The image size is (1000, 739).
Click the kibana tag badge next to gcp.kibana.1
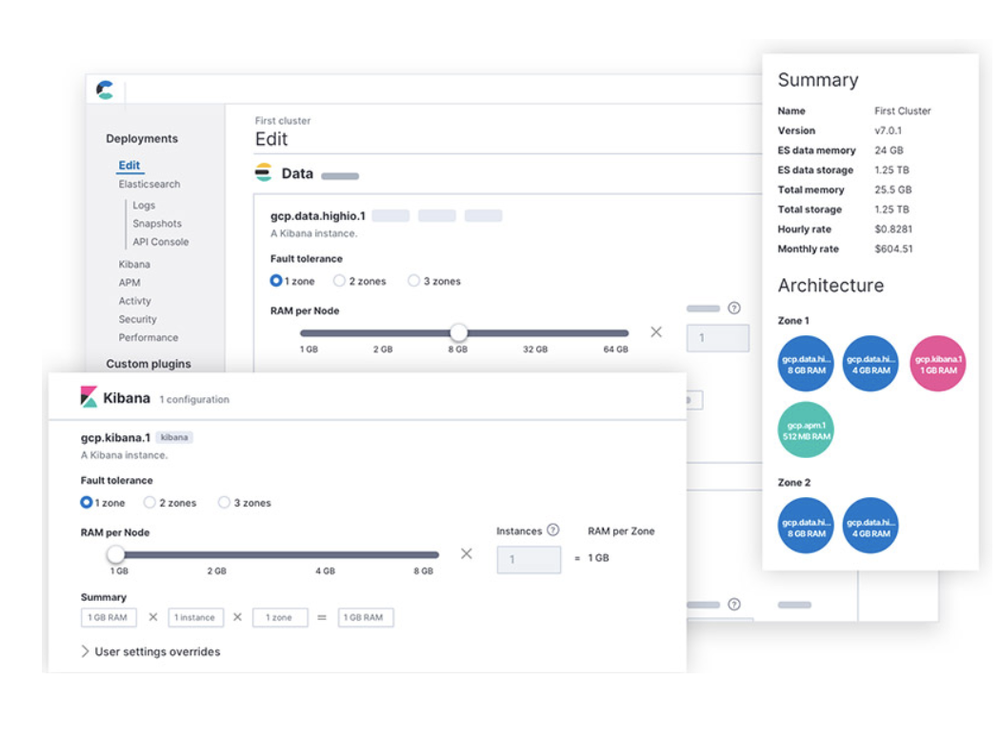[x=173, y=437]
